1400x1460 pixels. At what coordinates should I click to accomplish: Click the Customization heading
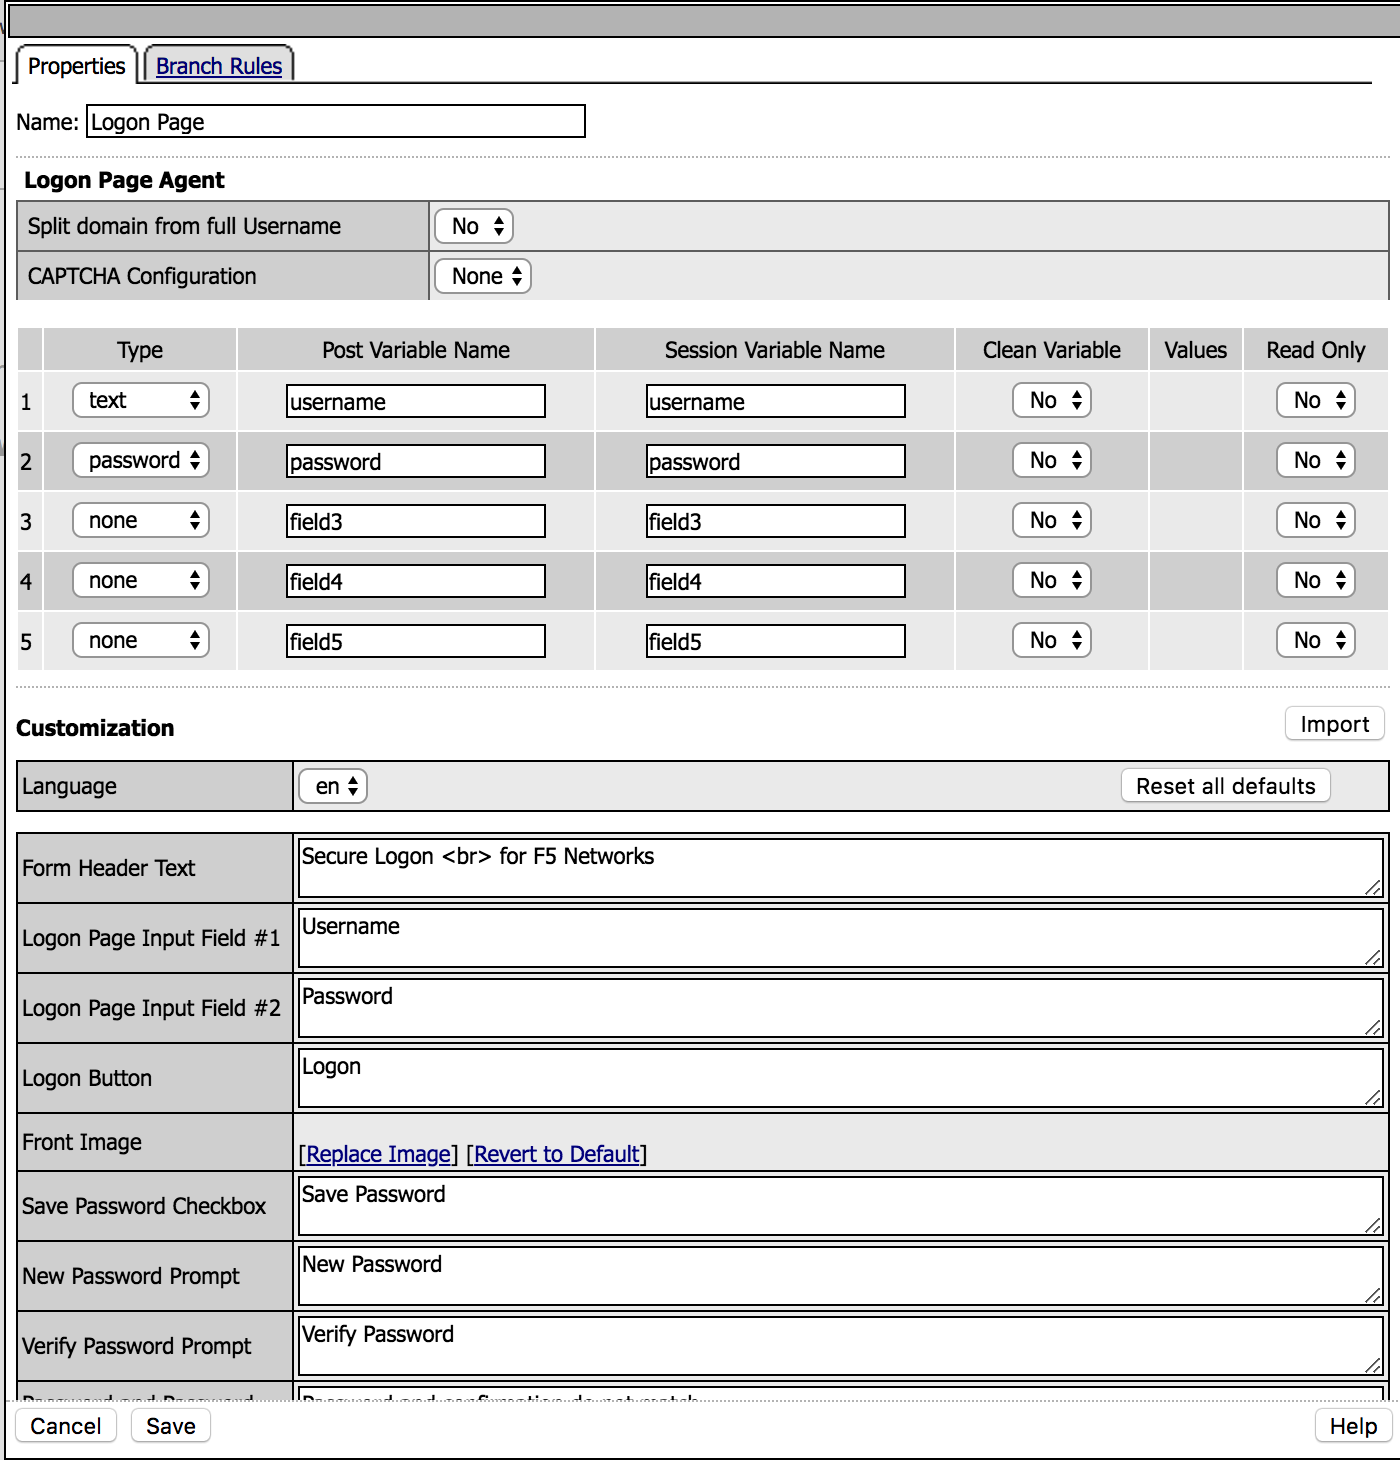(95, 728)
